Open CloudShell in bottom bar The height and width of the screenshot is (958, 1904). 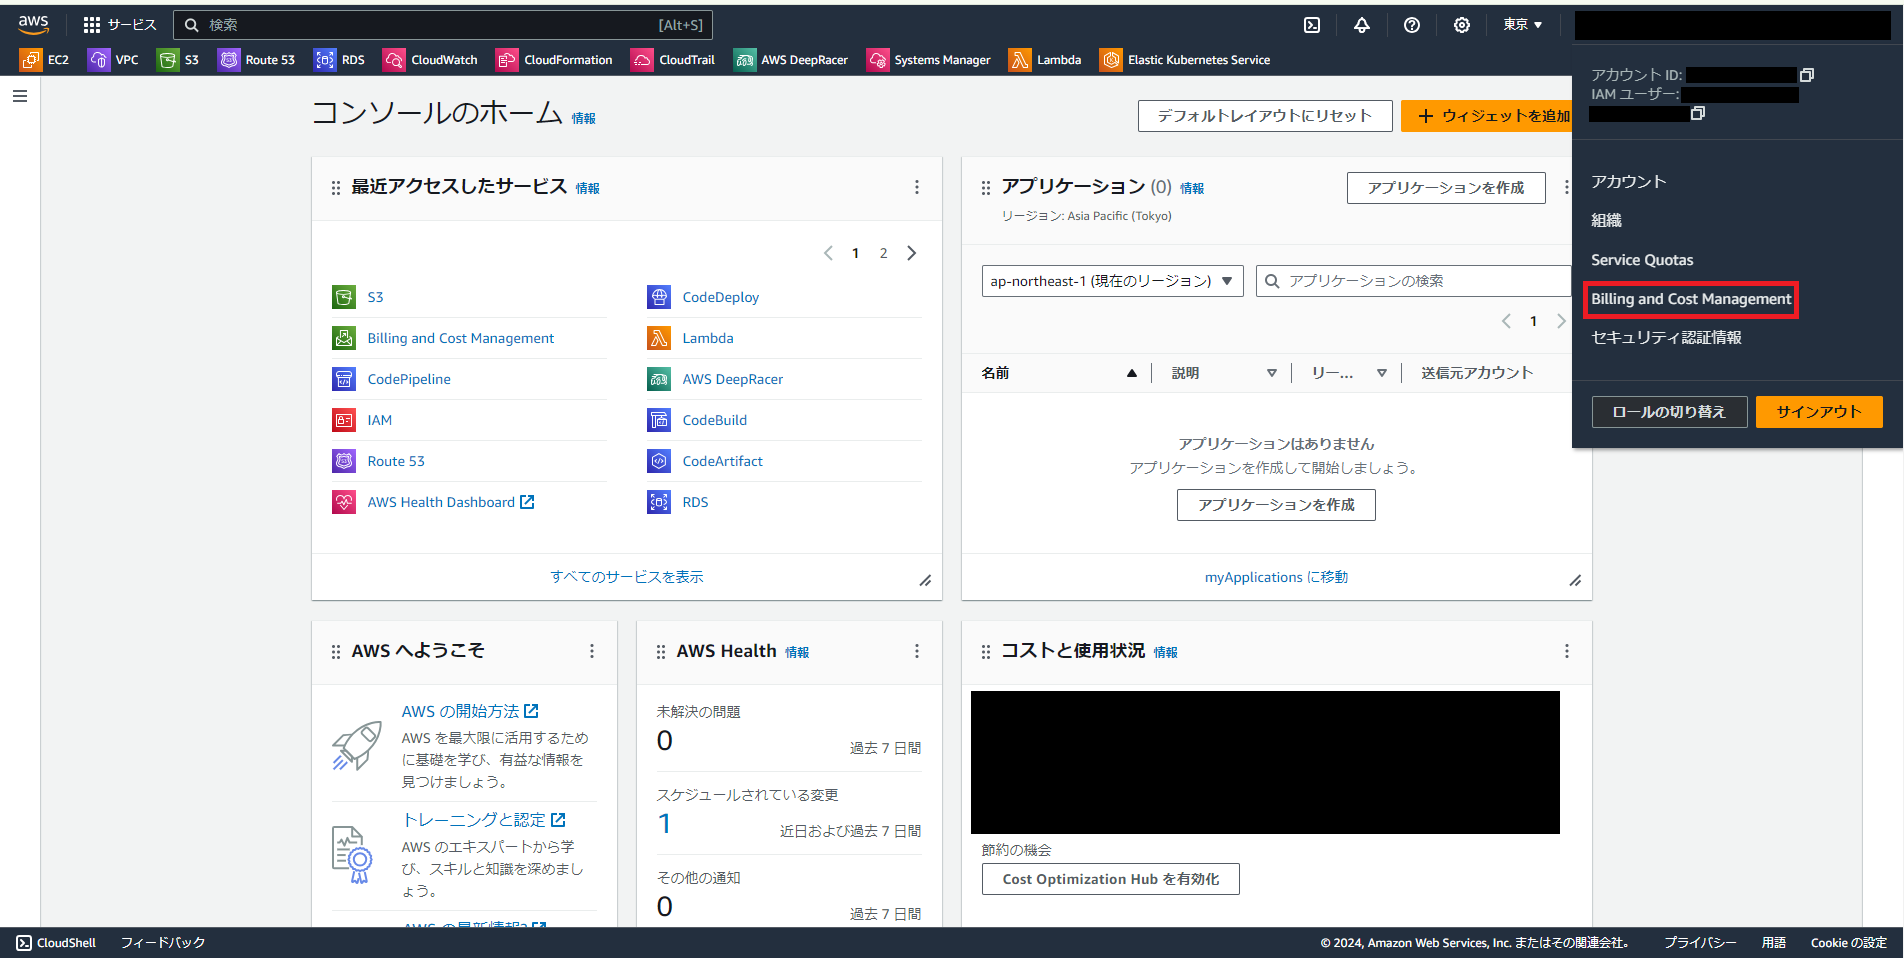pos(56,943)
